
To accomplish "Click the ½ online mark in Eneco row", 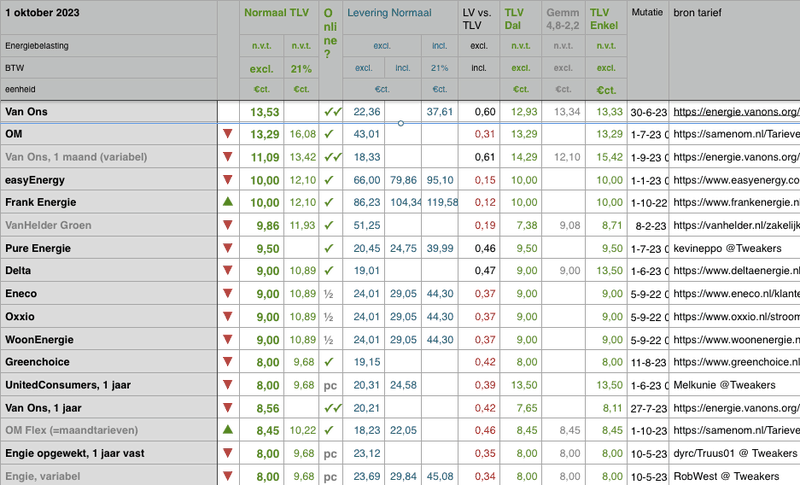I will coord(329,294).
